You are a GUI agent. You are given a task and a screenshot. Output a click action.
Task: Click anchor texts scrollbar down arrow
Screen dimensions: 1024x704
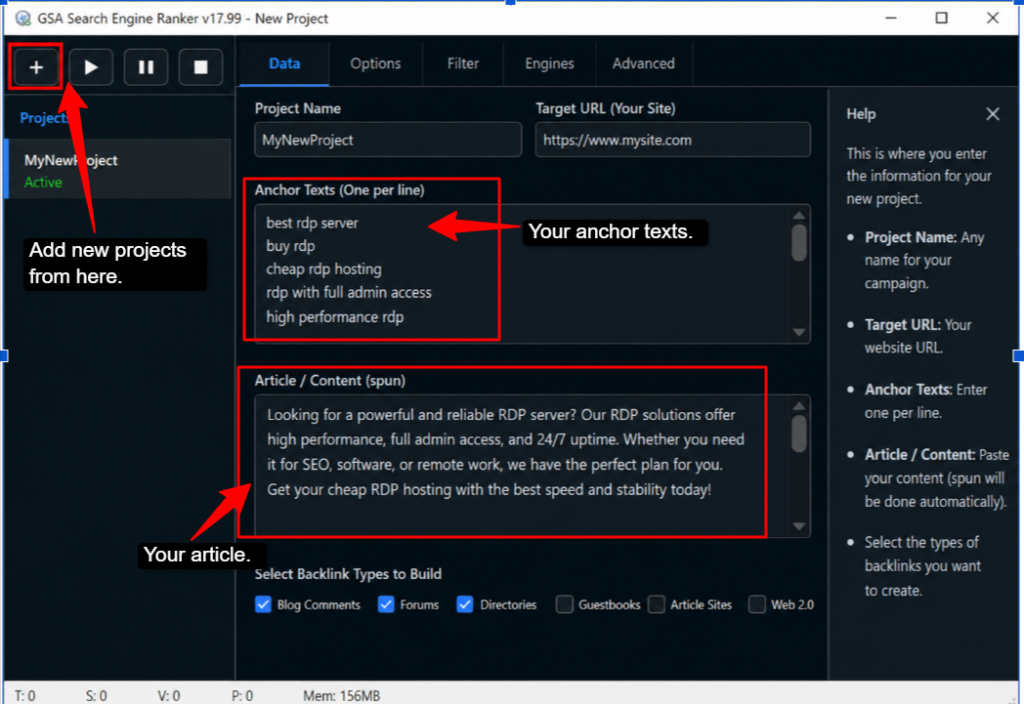(799, 332)
